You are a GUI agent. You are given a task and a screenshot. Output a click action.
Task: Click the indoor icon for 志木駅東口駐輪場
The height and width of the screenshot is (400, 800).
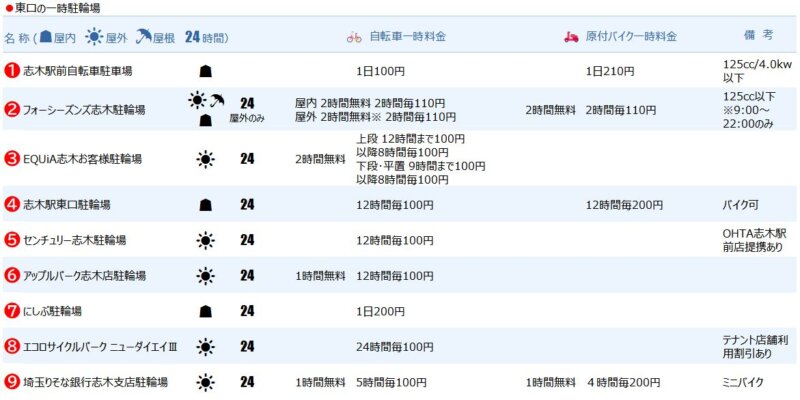pyautogui.click(x=204, y=205)
